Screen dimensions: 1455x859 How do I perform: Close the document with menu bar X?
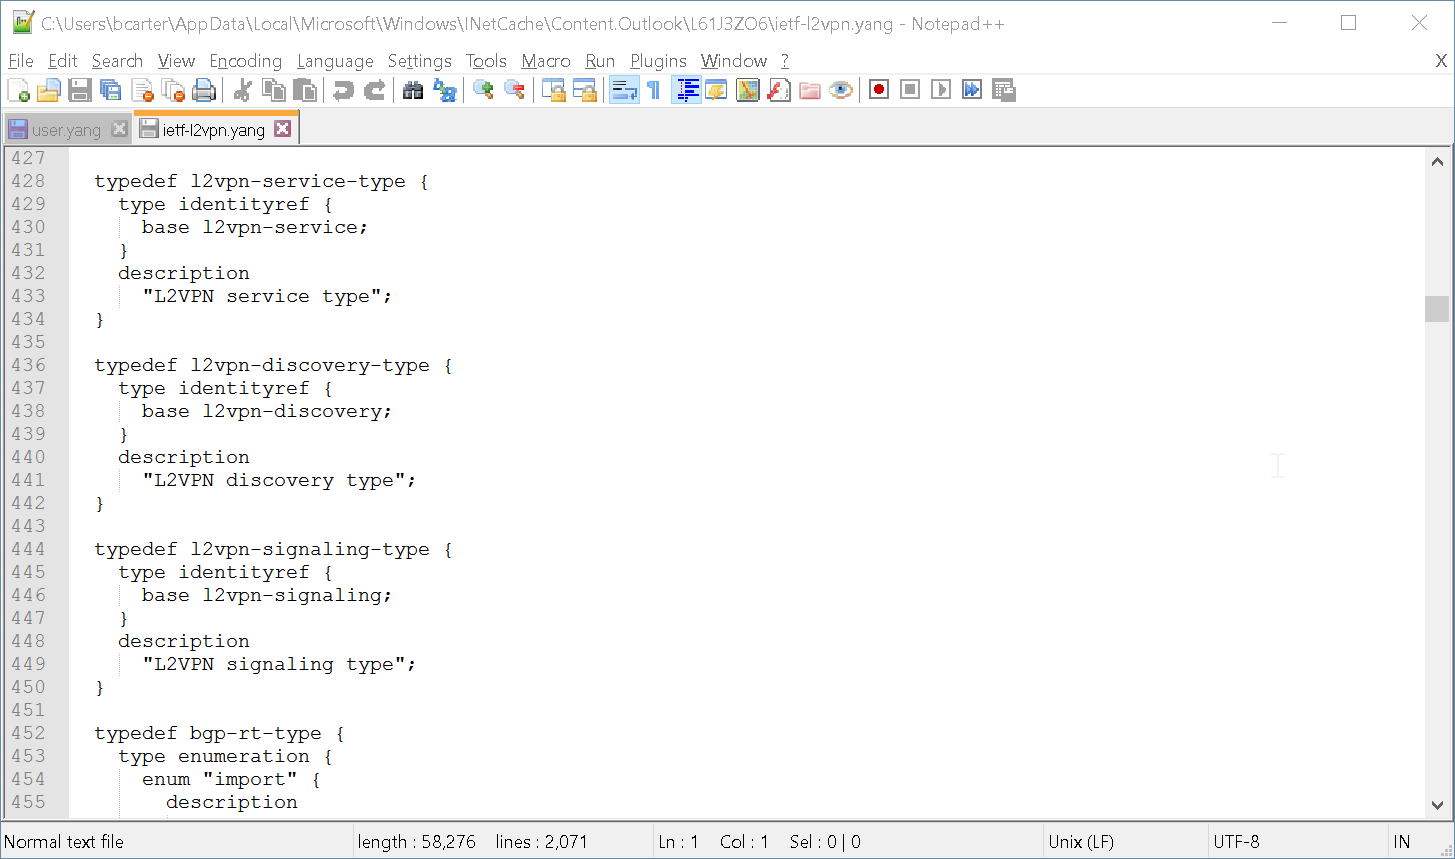(1441, 61)
